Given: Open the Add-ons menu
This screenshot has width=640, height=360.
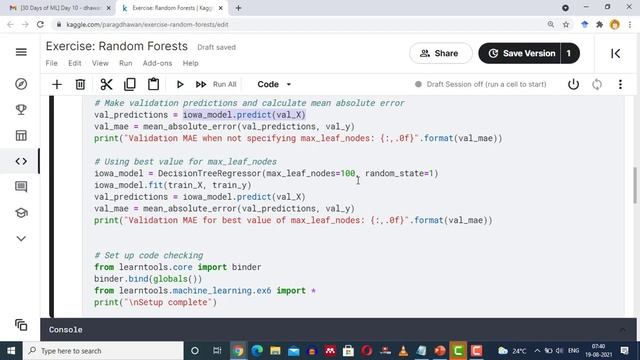Looking at the screenshot, I should tap(157, 63).
